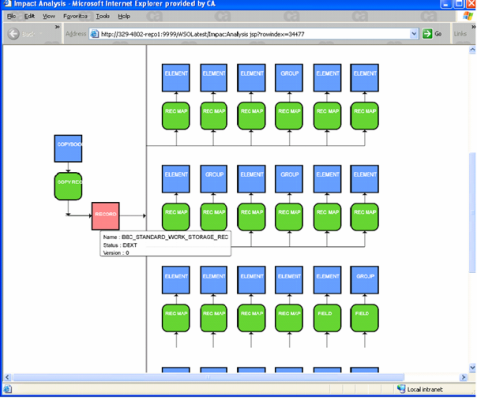Expand the Links bar overflow chevron
The width and height of the screenshot is (477, 400).
tap(473, 27)
